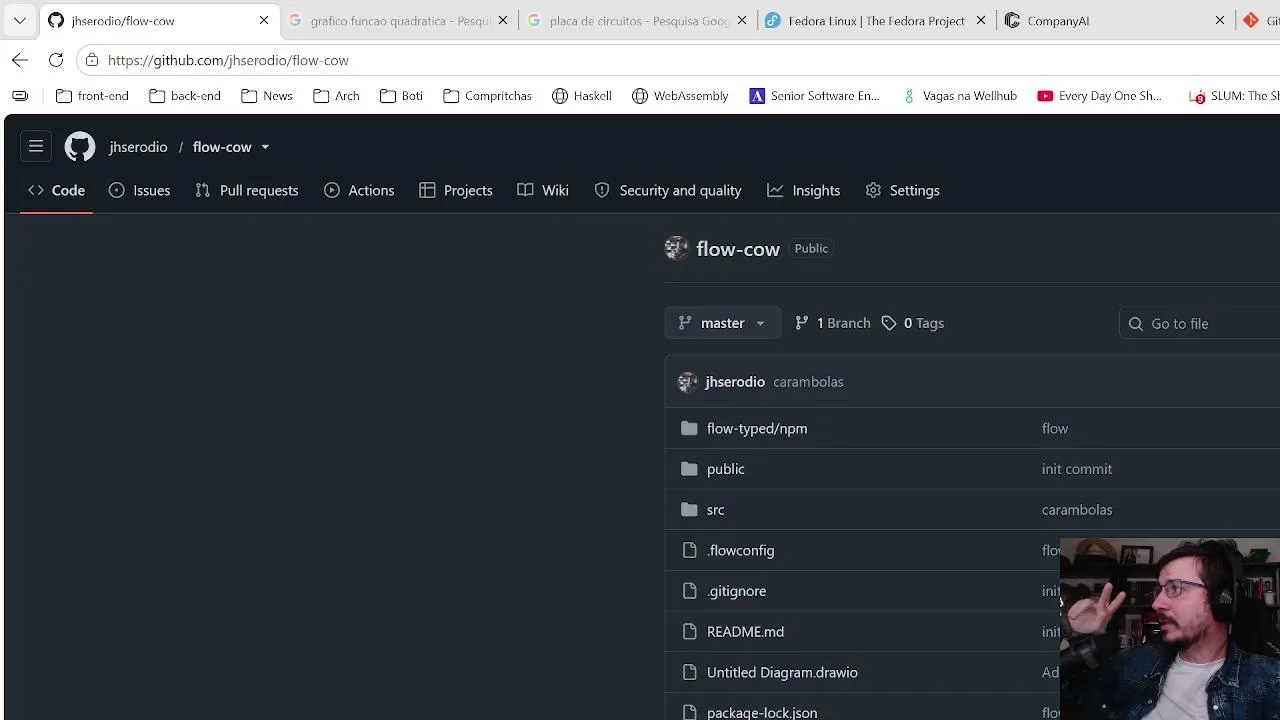Open the .flowconfig file
The width and height of the screenshot is (1280, 720).
click(741, 550)
